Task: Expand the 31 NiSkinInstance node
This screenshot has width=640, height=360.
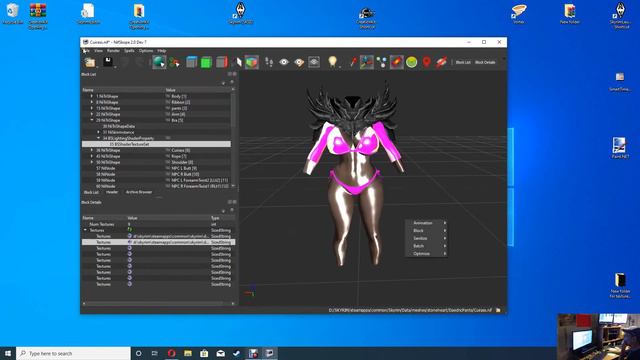Action: (98, 132)
